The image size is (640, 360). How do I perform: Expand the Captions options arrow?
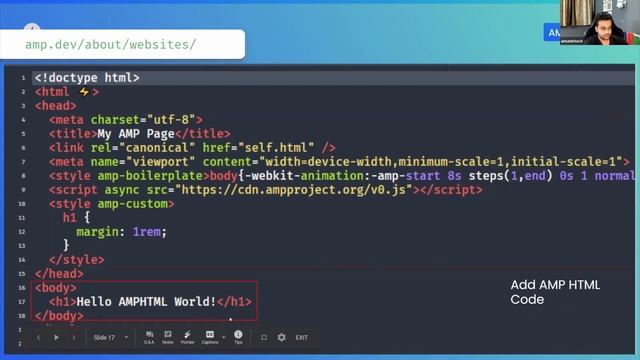(x=224, y=337)
